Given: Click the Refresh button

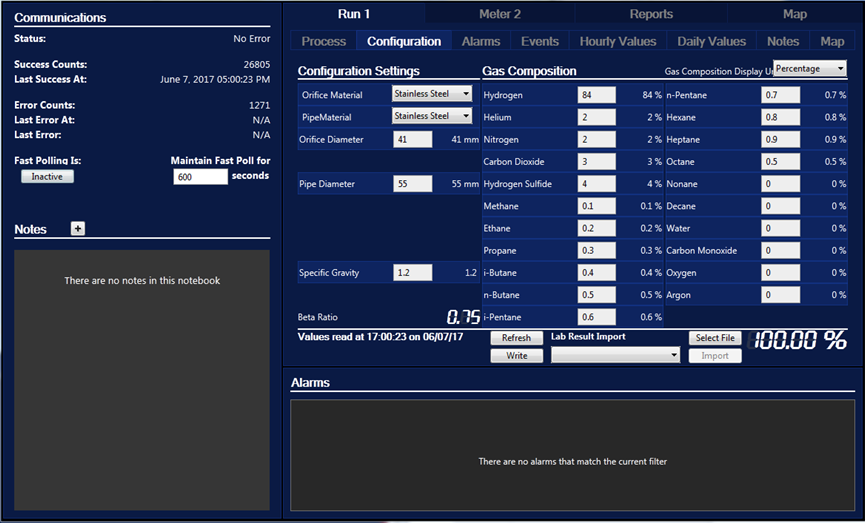Looking at the screenshot, I should (516, 338).
